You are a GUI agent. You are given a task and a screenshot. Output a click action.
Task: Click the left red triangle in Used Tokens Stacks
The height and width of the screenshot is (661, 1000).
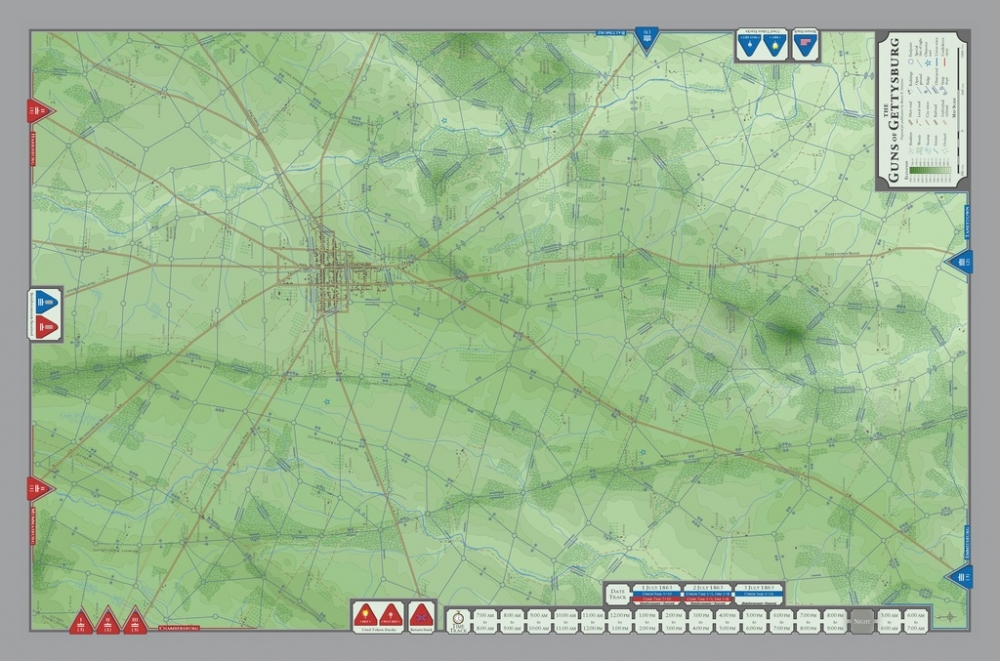366,615
